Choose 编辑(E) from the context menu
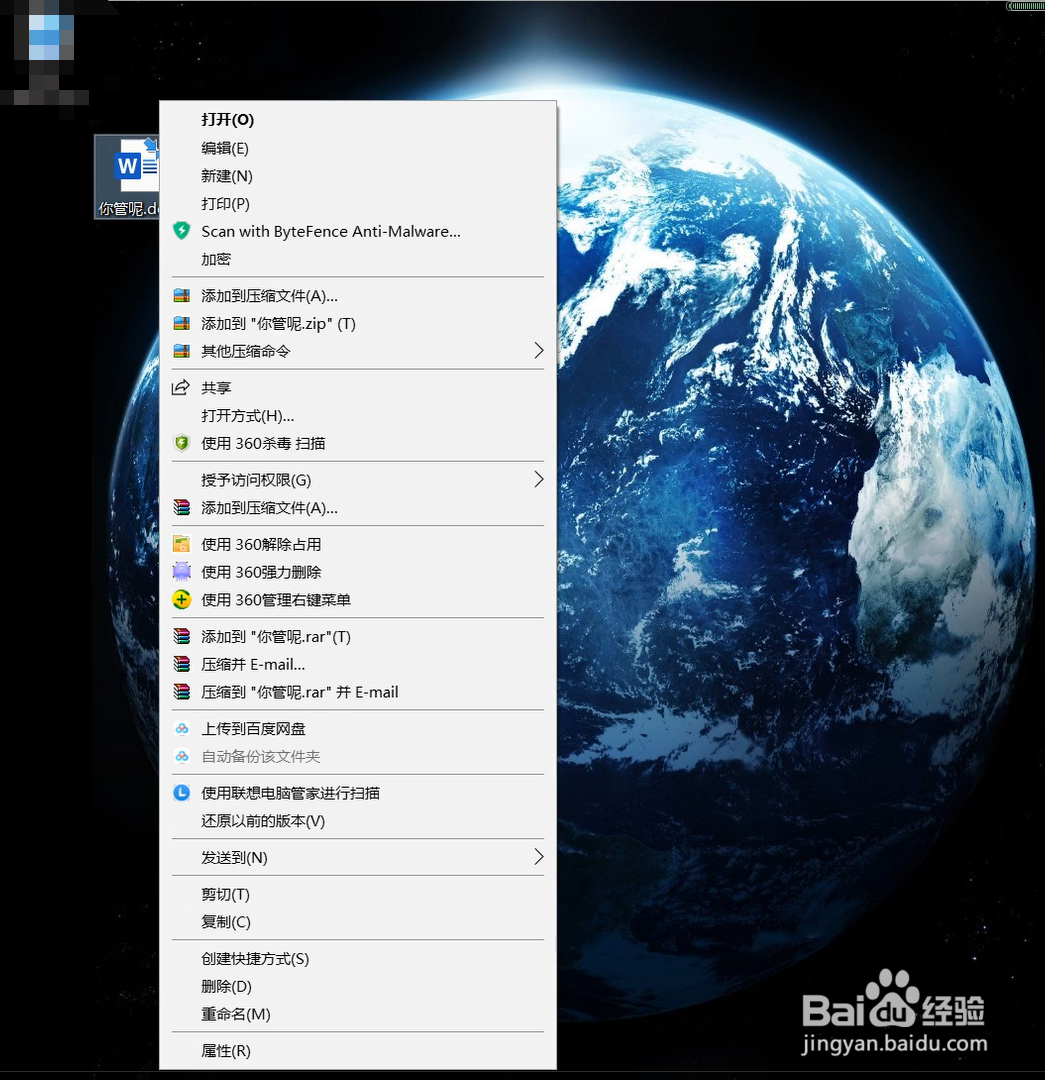The width and height of the screenshot is (1045, 1080). [x=358, y=148]
